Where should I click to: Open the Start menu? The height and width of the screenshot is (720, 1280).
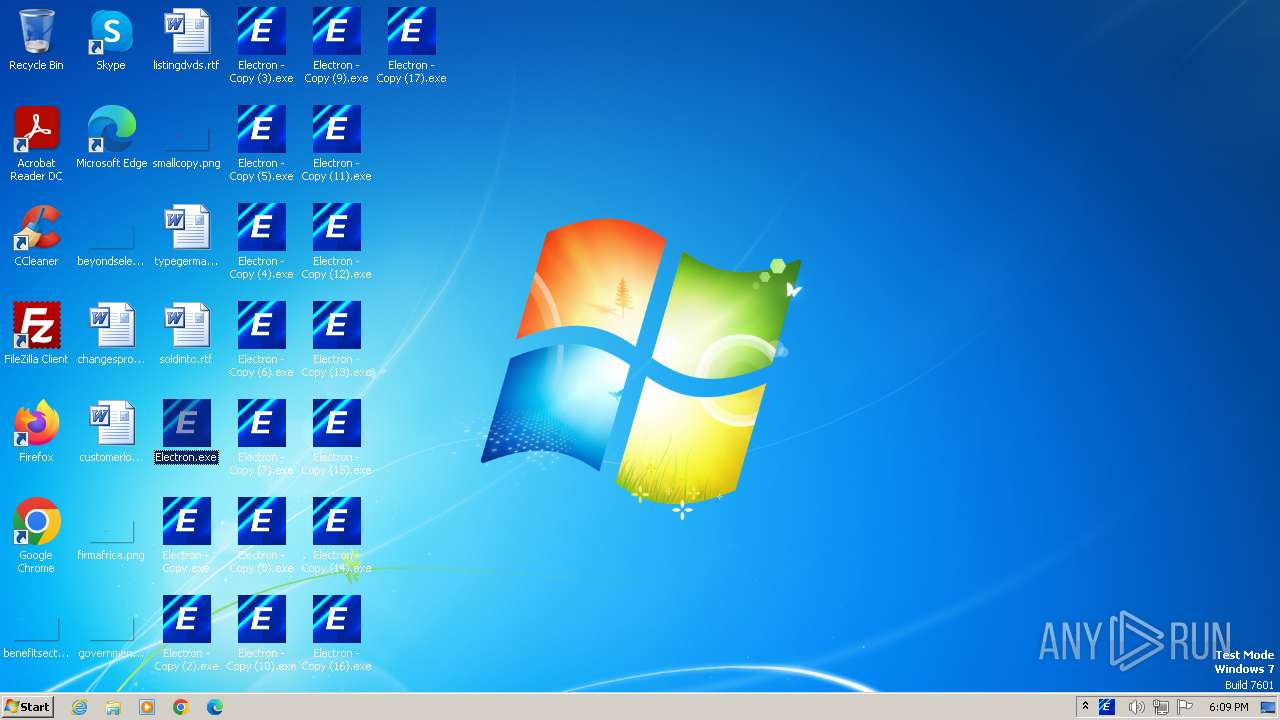pyautogui.click(x=27, y=707)
